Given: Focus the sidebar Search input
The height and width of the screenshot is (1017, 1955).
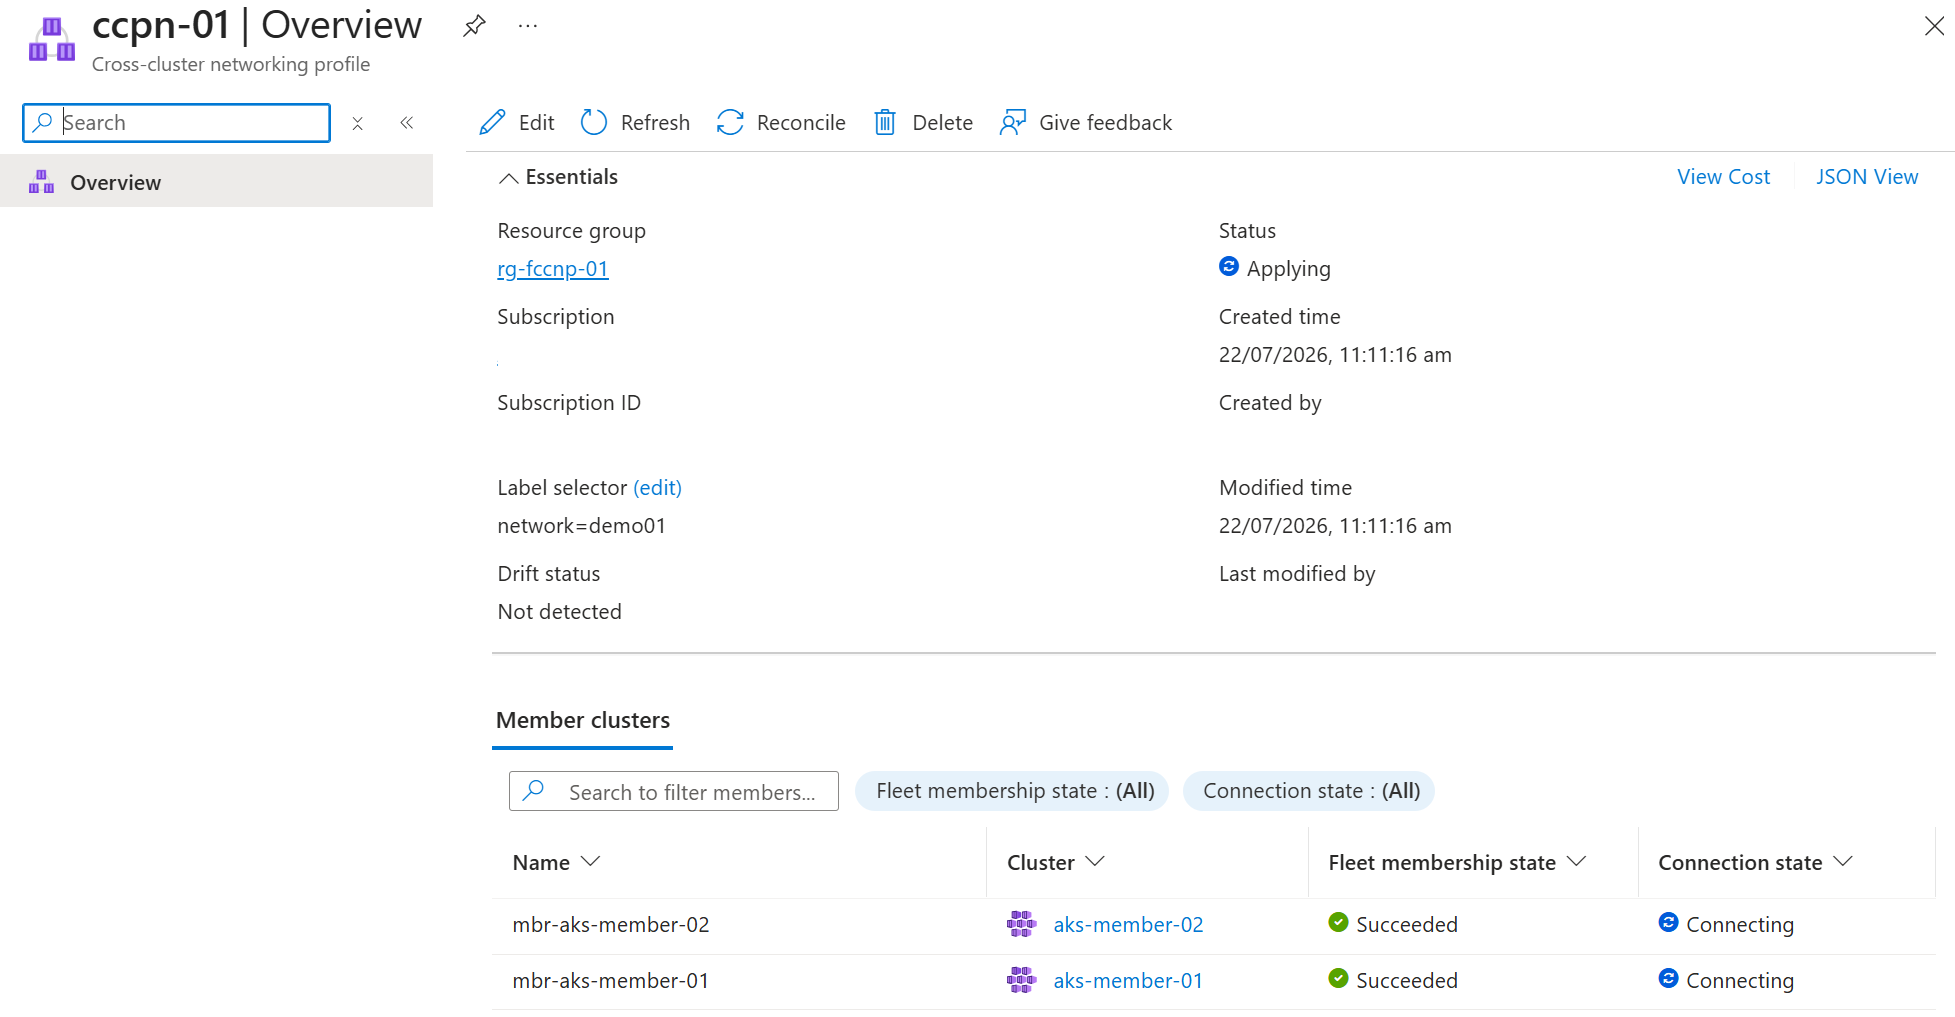Looking at the screenshot, I should (x=176, y=123).
